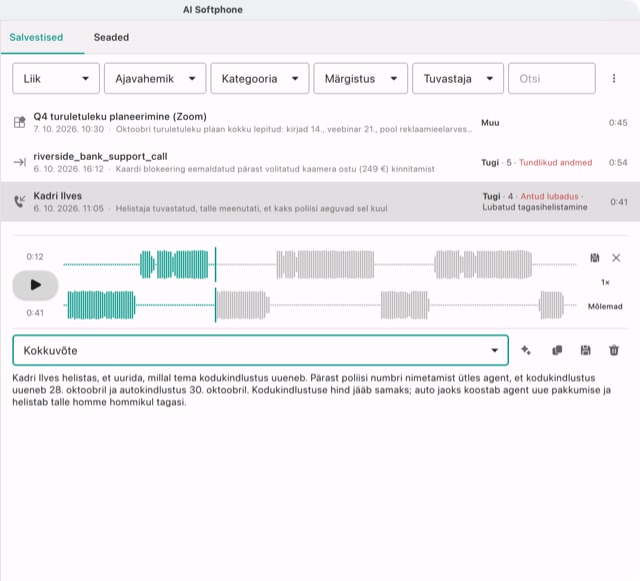Regenerate summary with the AI sparkle icon

(526, 350)
